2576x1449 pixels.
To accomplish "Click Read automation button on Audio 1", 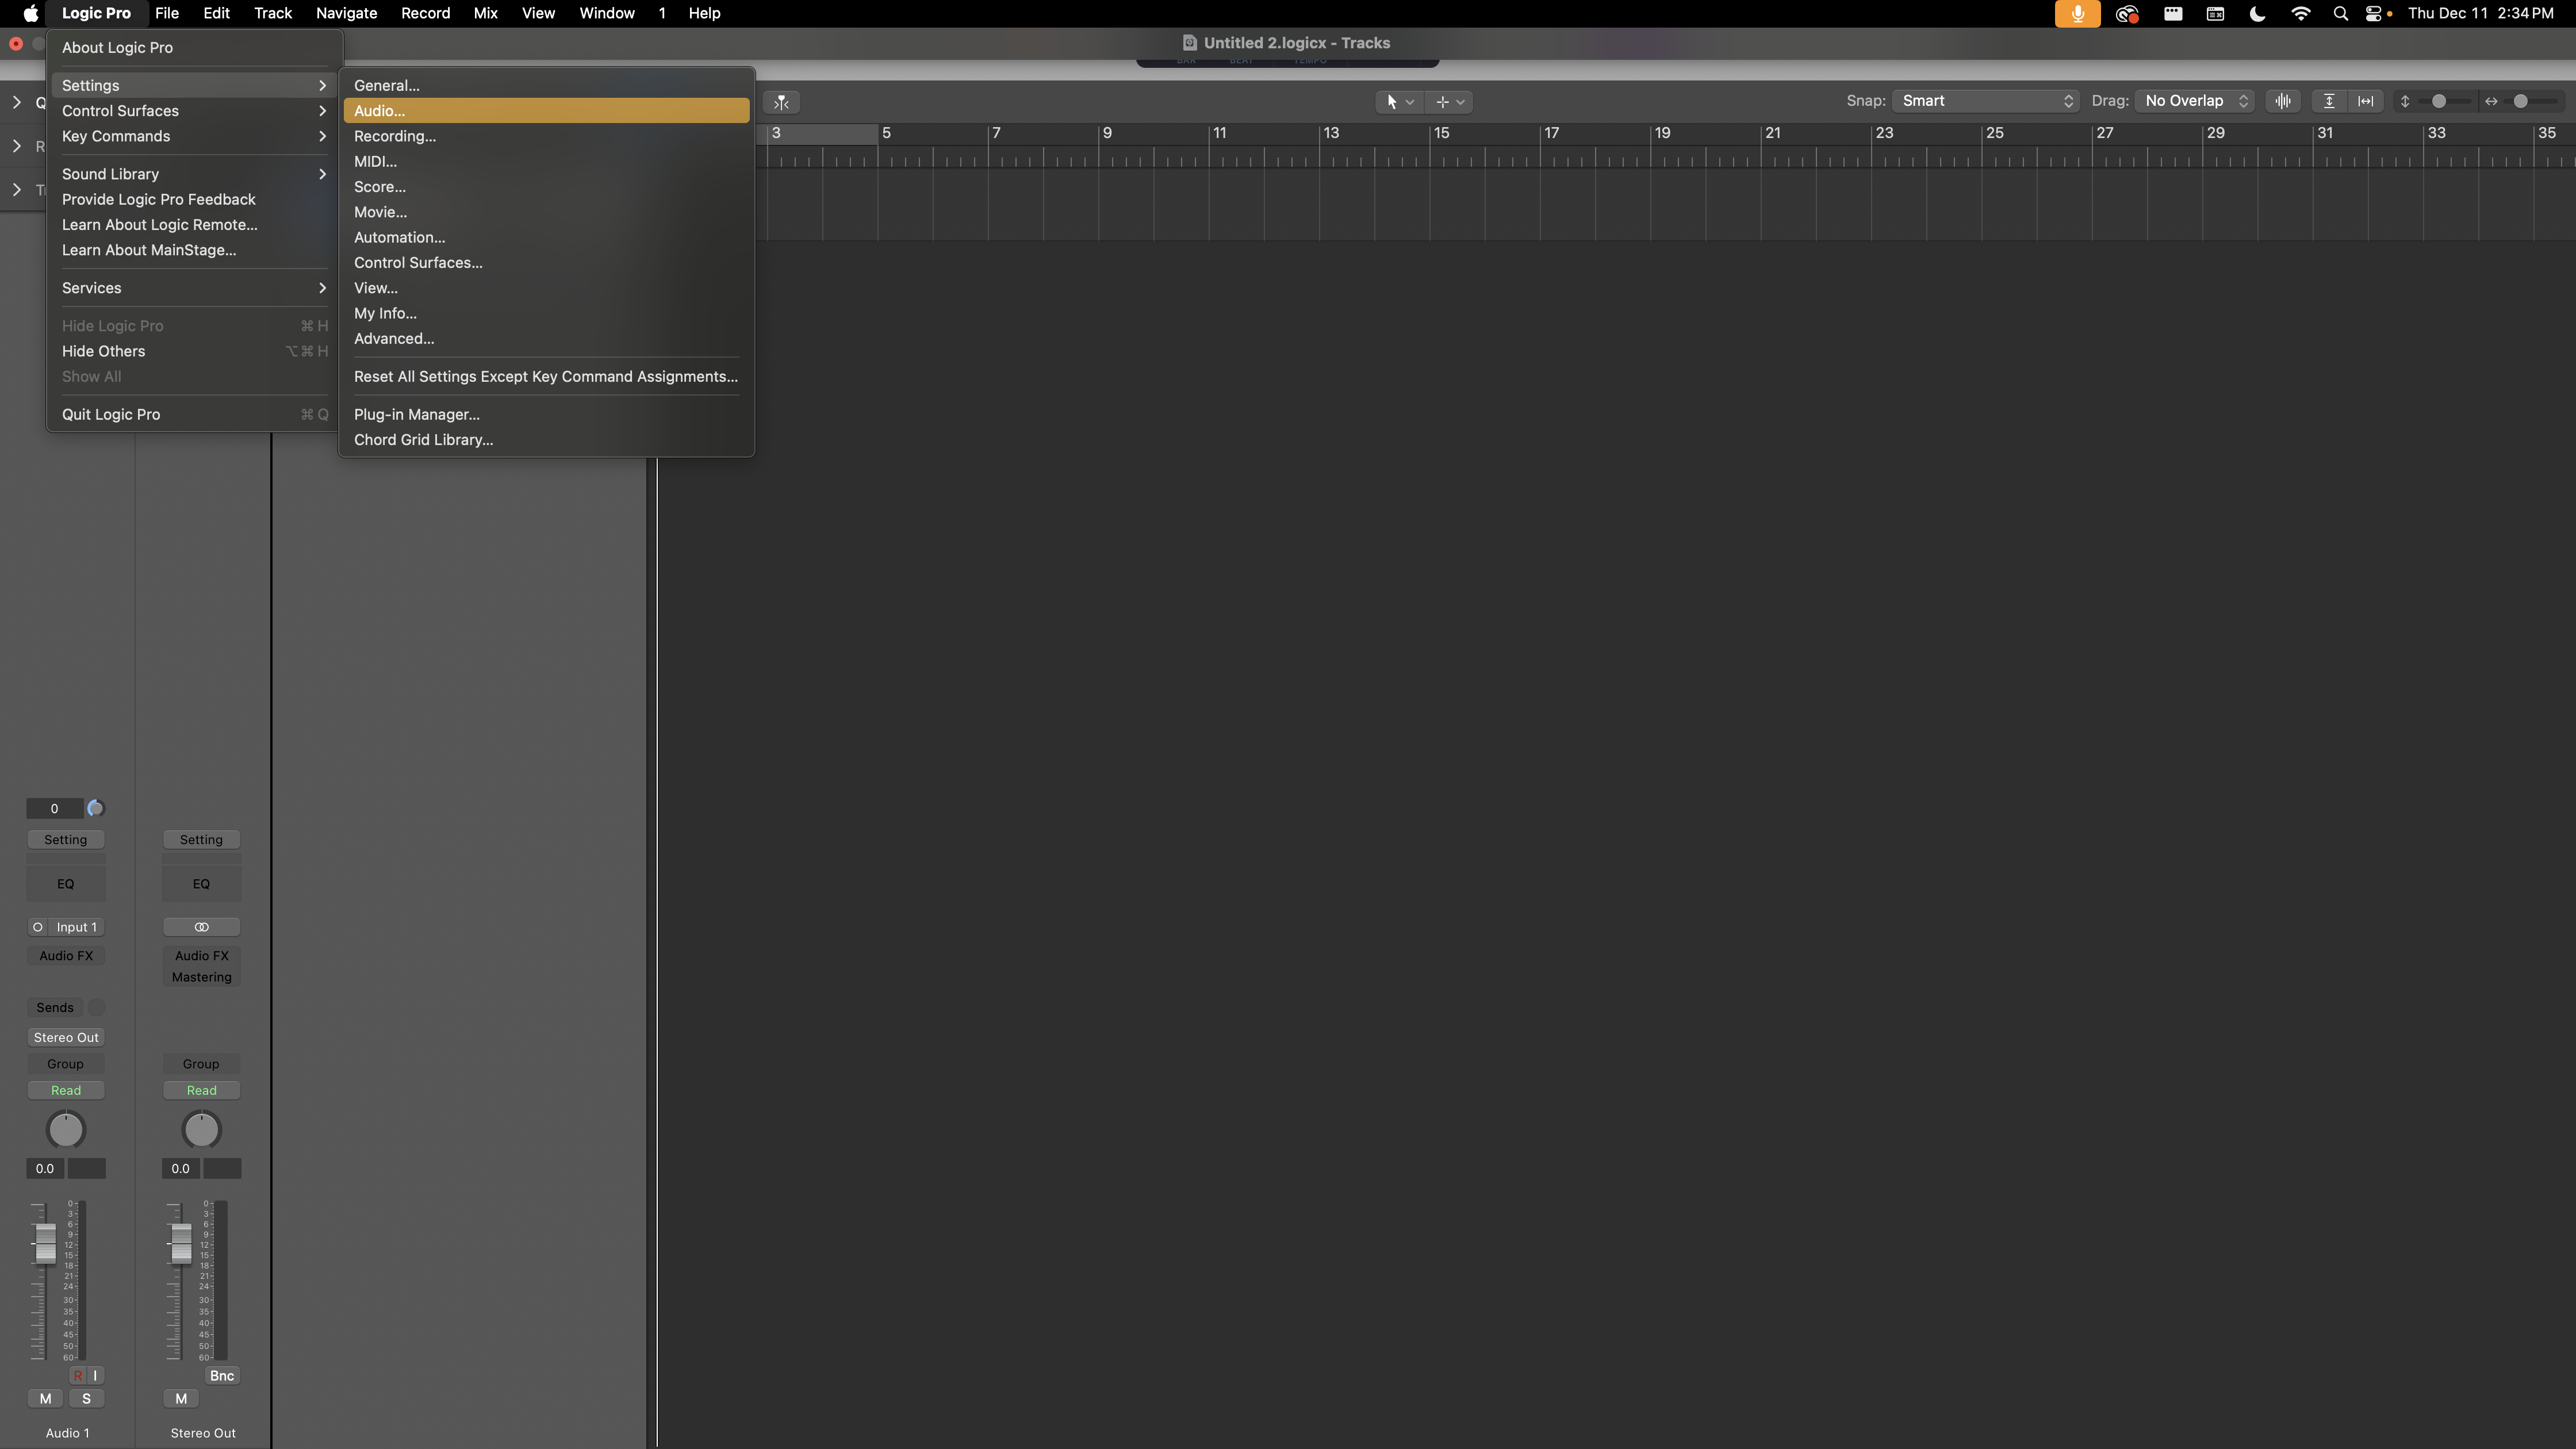I will click(66, 1091).
